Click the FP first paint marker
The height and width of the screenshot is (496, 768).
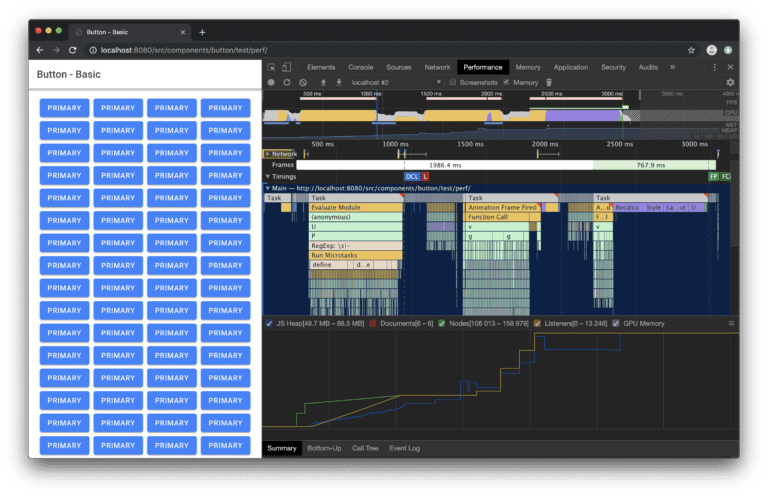714,177
